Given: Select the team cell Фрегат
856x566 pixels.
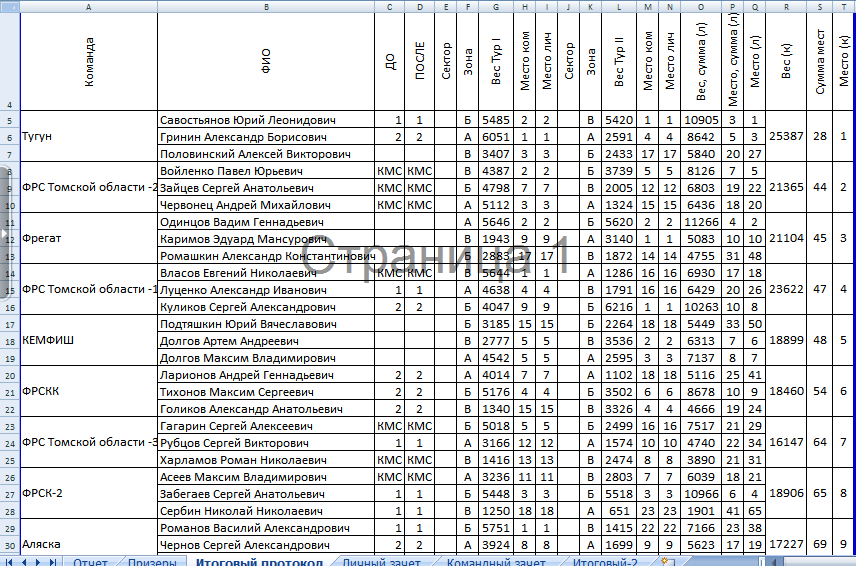Looking at the screenshot, I should (89, 239).
